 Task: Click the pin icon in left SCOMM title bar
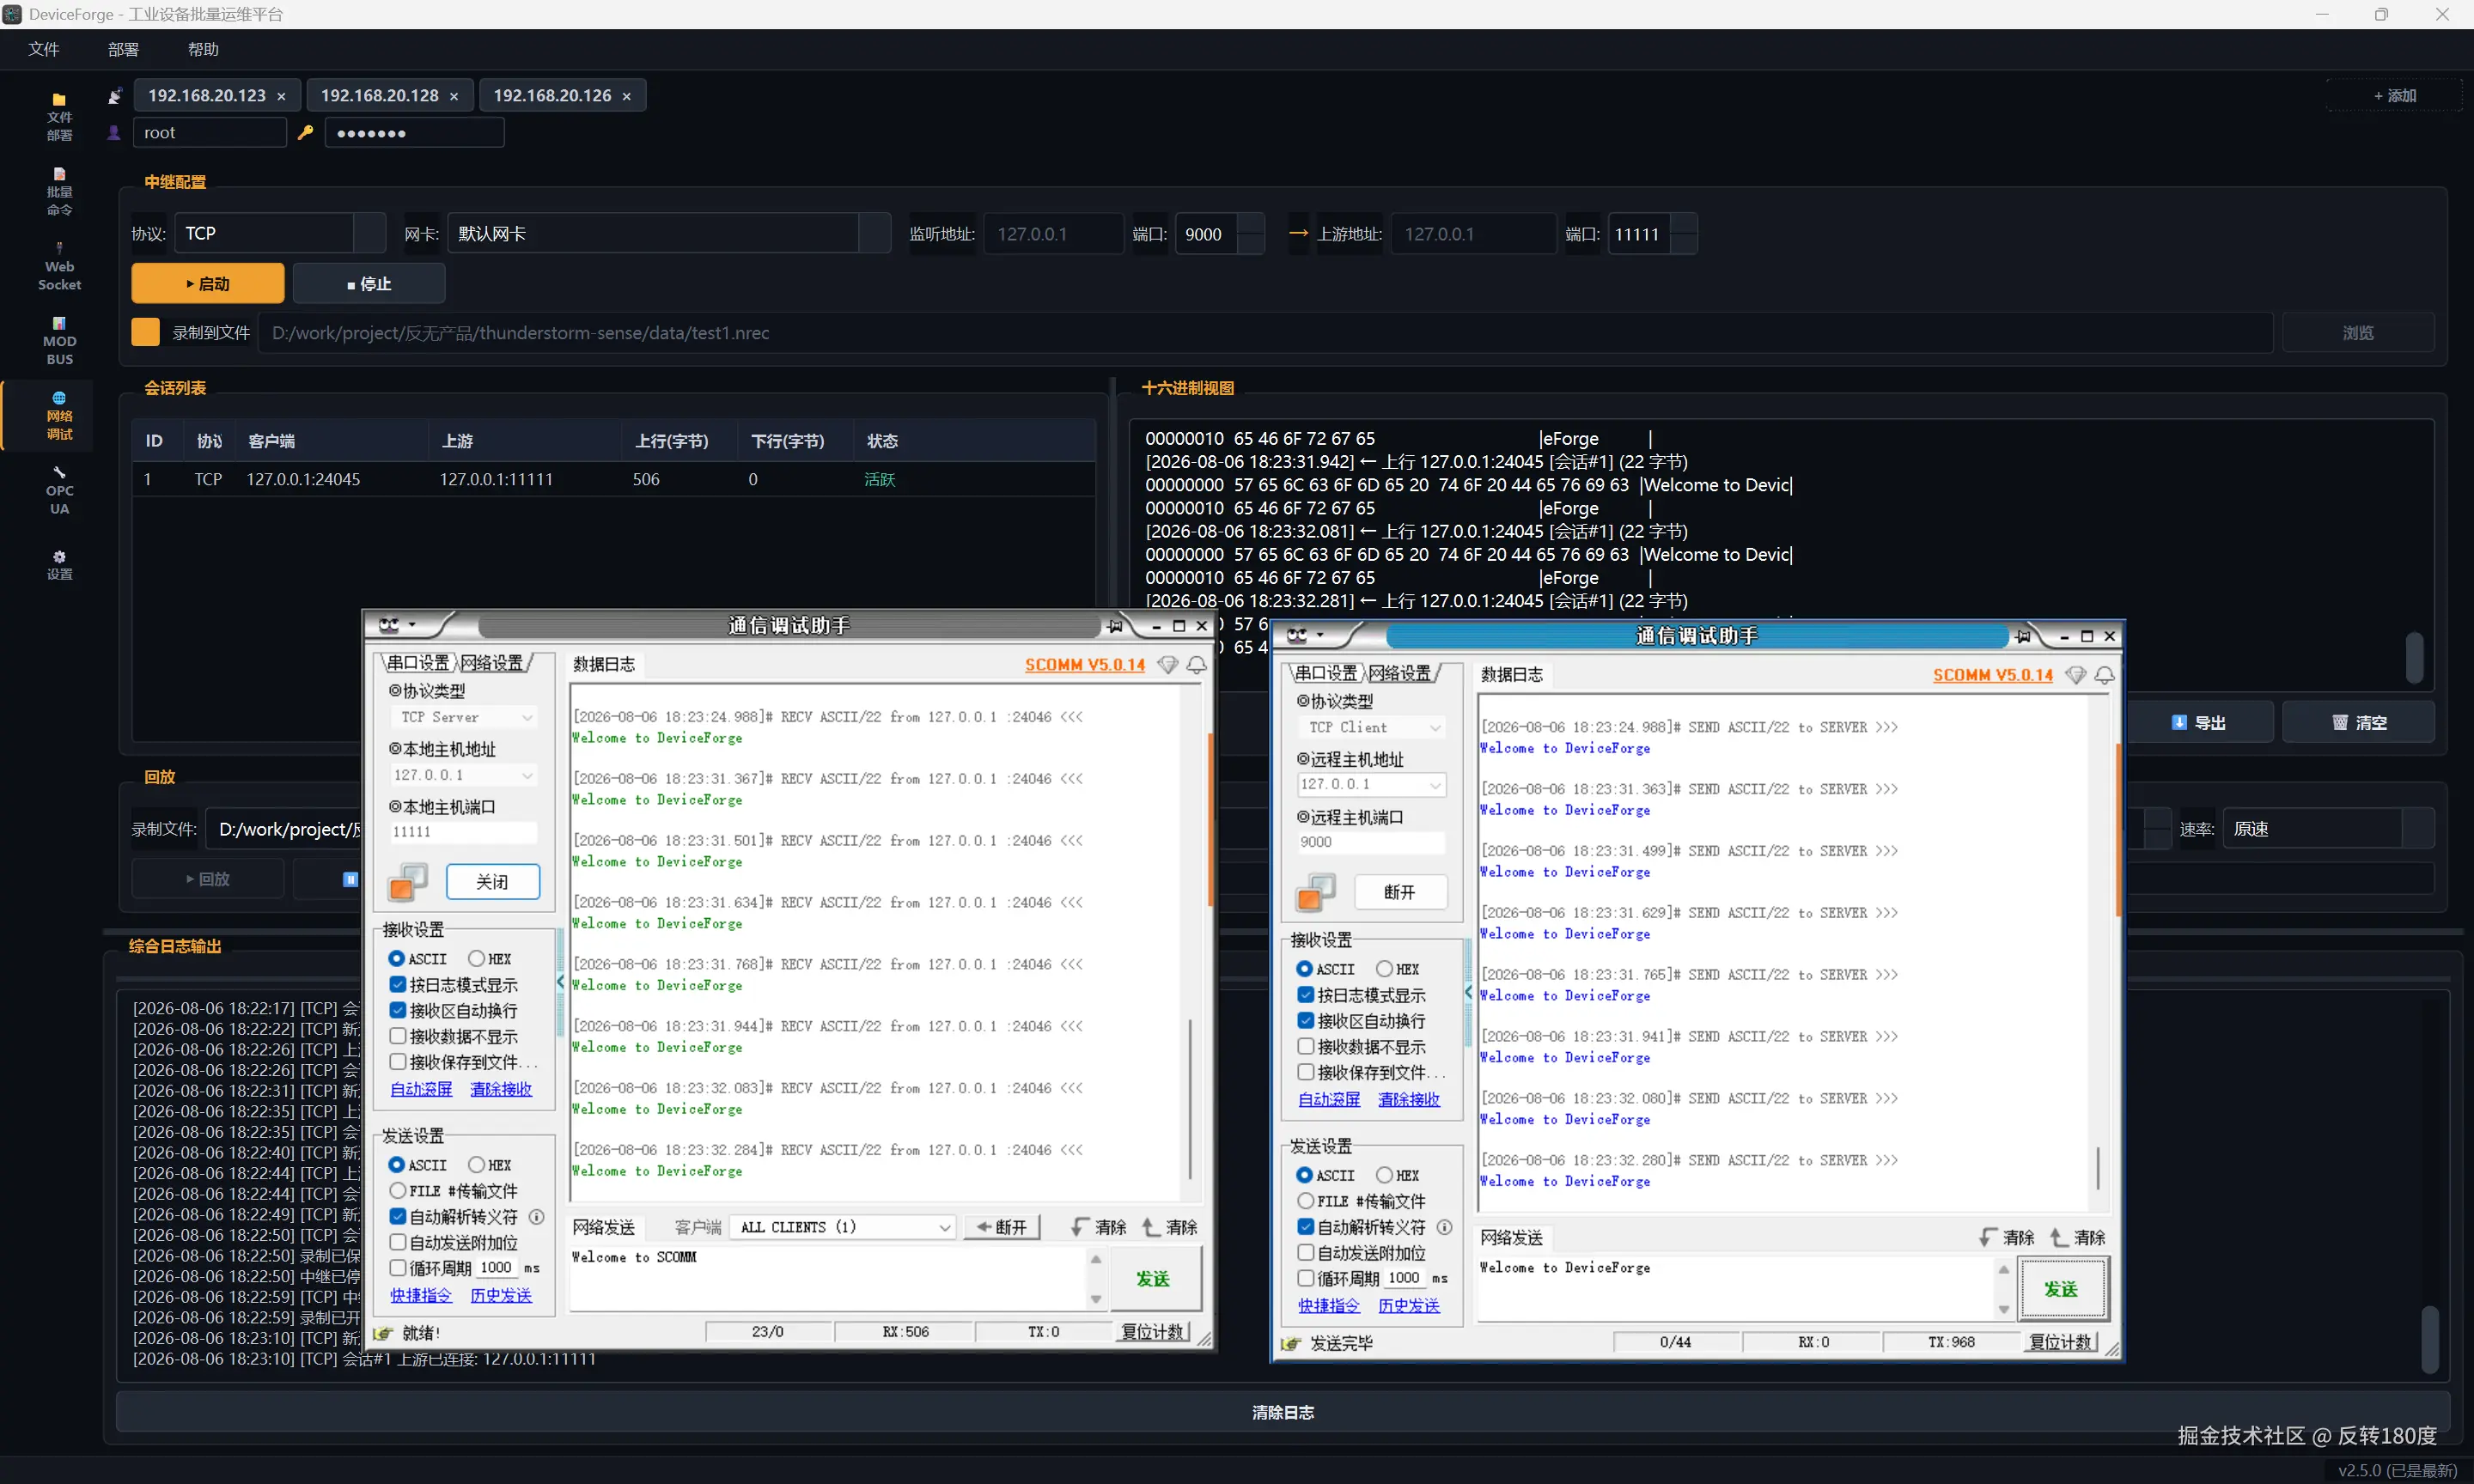[x=1115, y=626]
